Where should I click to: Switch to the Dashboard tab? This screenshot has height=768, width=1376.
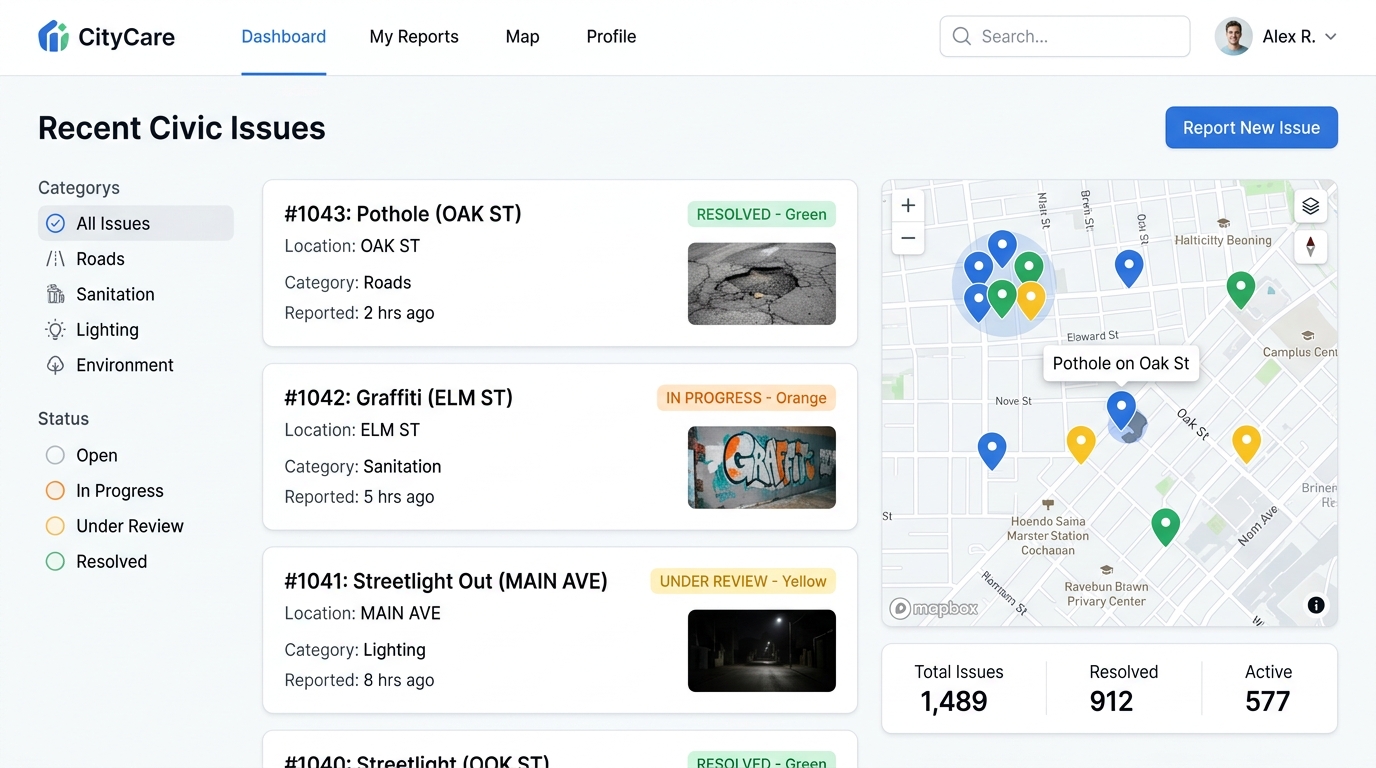pyautogui.click(x=284, y=37)
